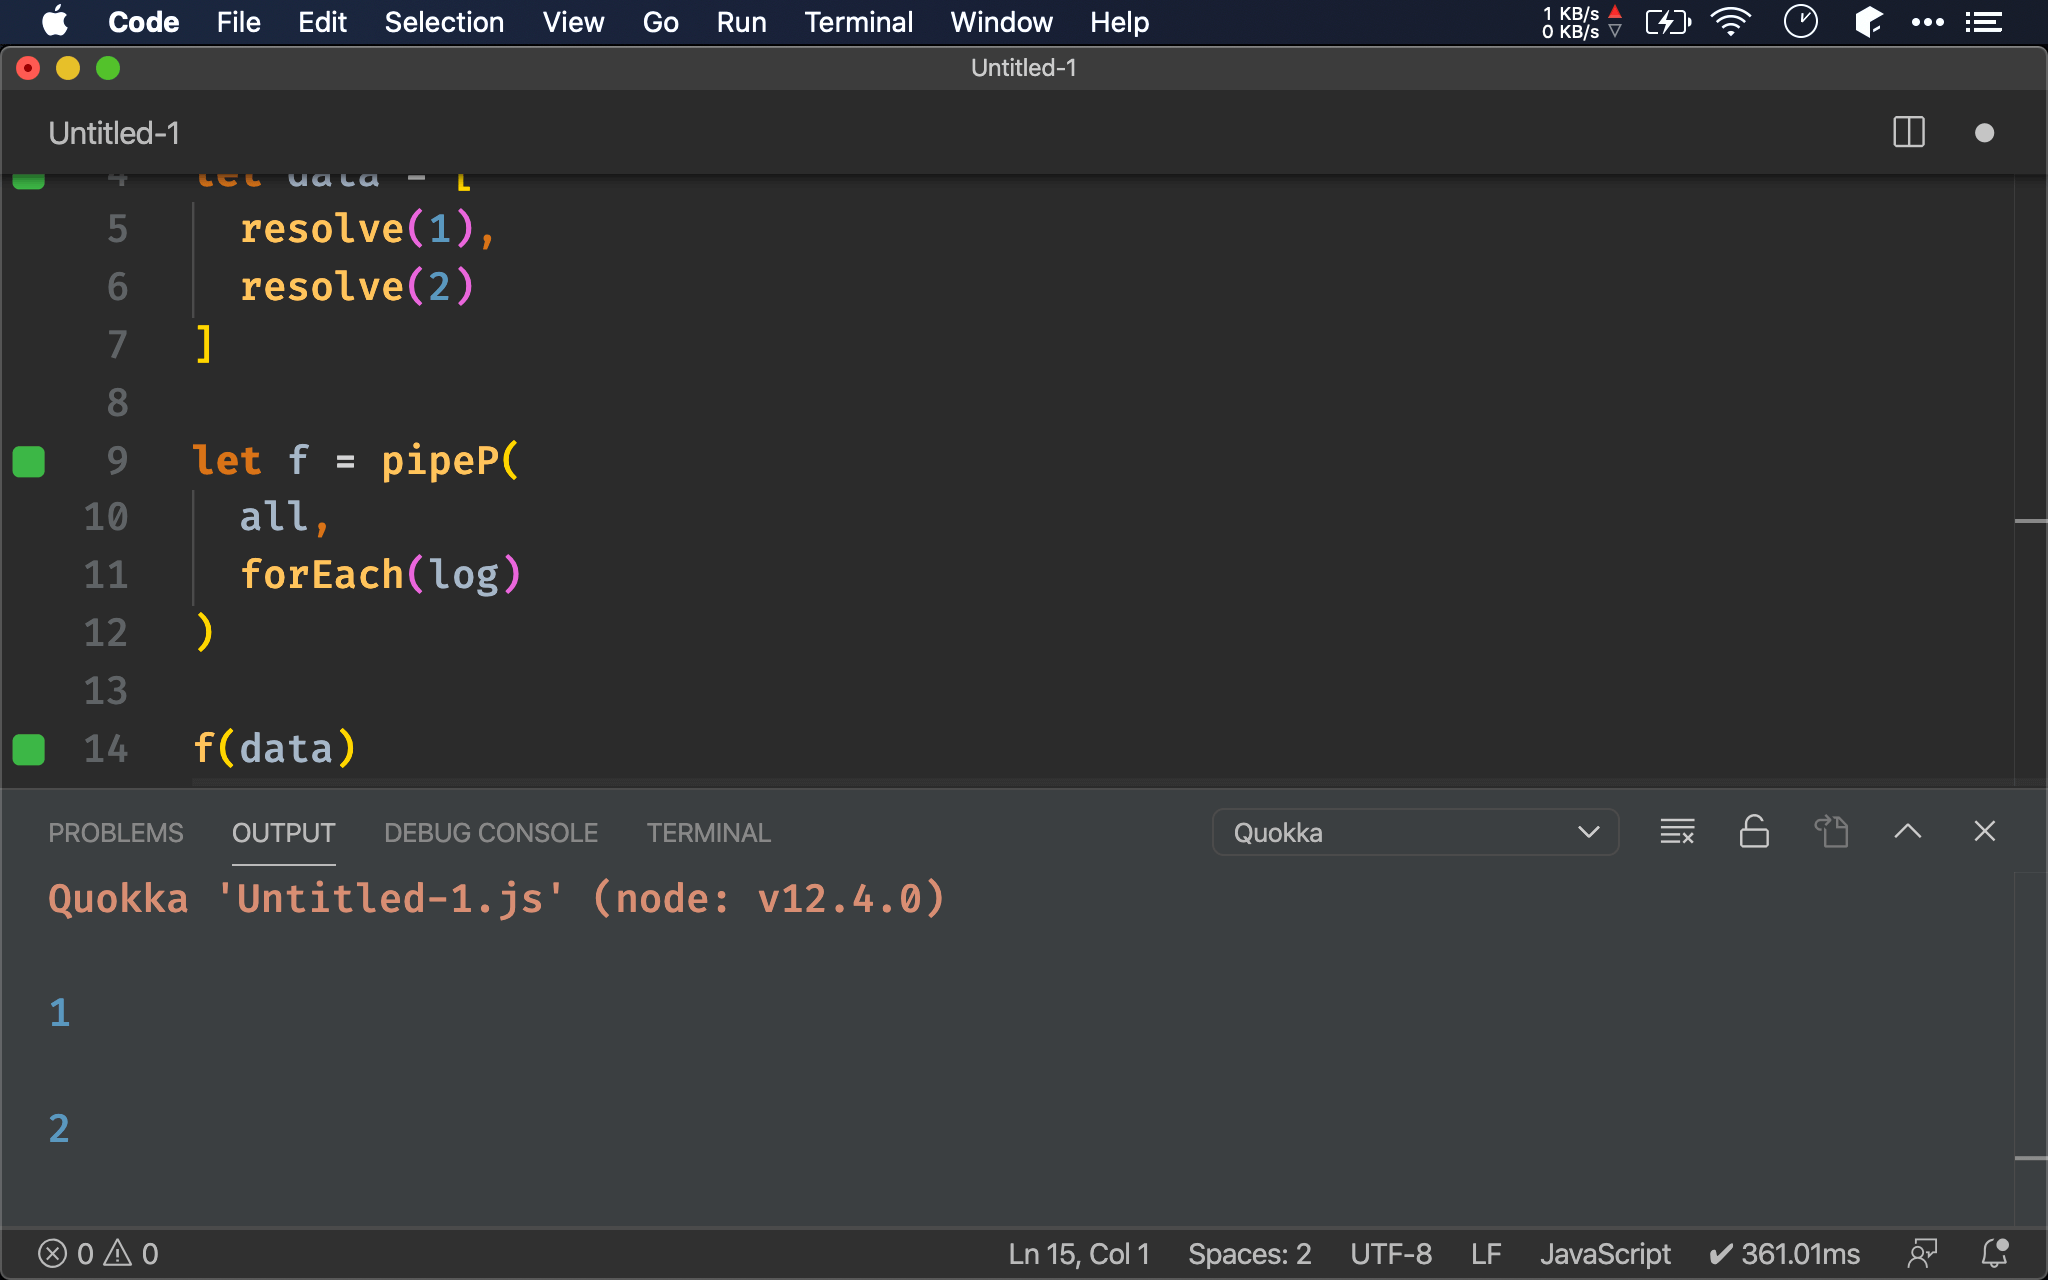Open the Help menu
Viewport: 2048px width, 1280px height.
[1119, 22]
